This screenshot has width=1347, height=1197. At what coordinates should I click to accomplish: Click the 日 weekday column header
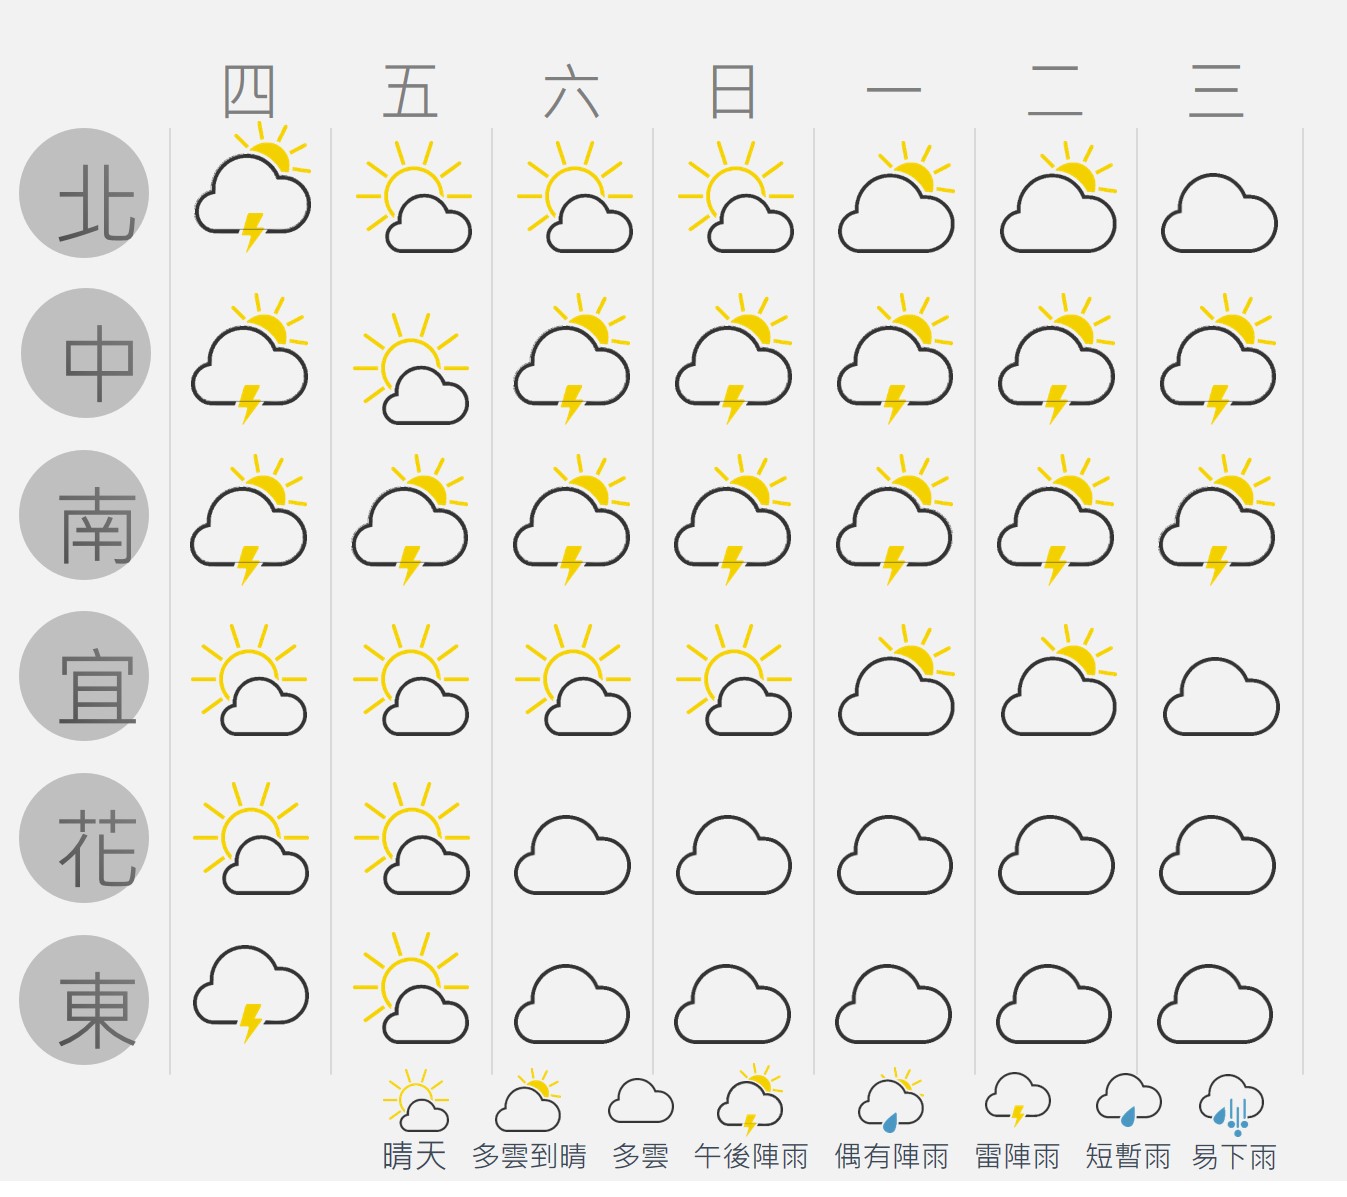(x=732, y=92)
